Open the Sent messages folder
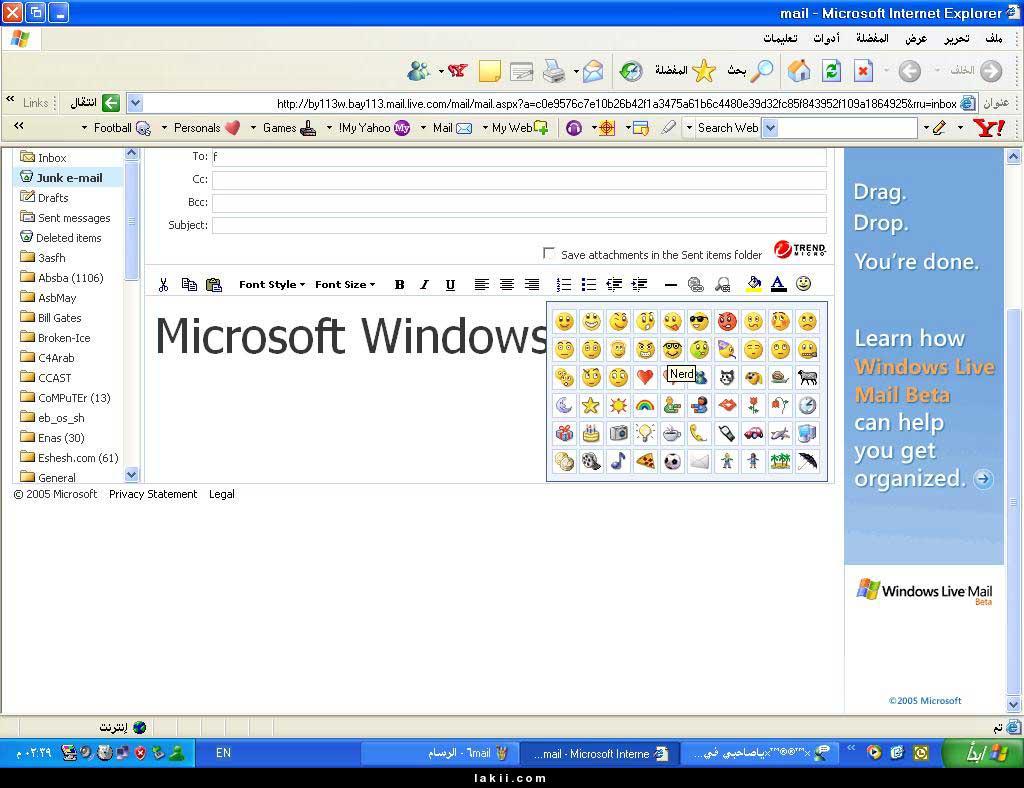Image resolution: width=1024 pixels, height=788 pixels. coord(74,217)
